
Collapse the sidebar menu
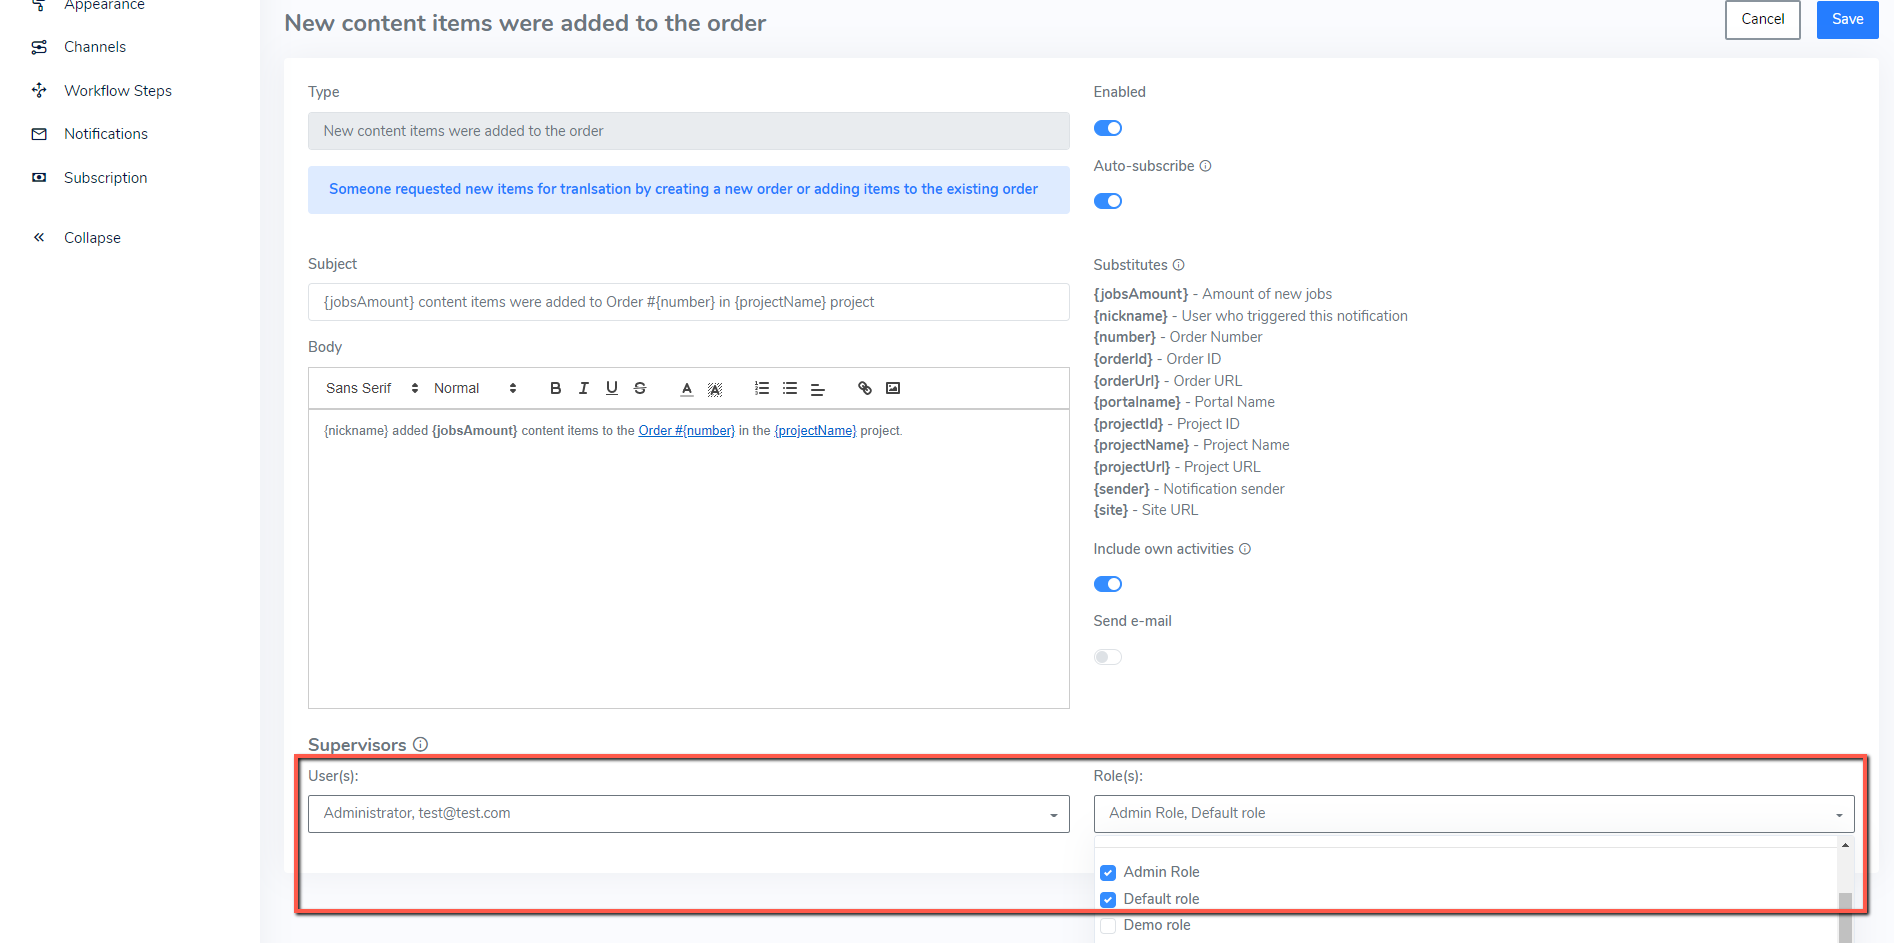click(x=92, y=237)
